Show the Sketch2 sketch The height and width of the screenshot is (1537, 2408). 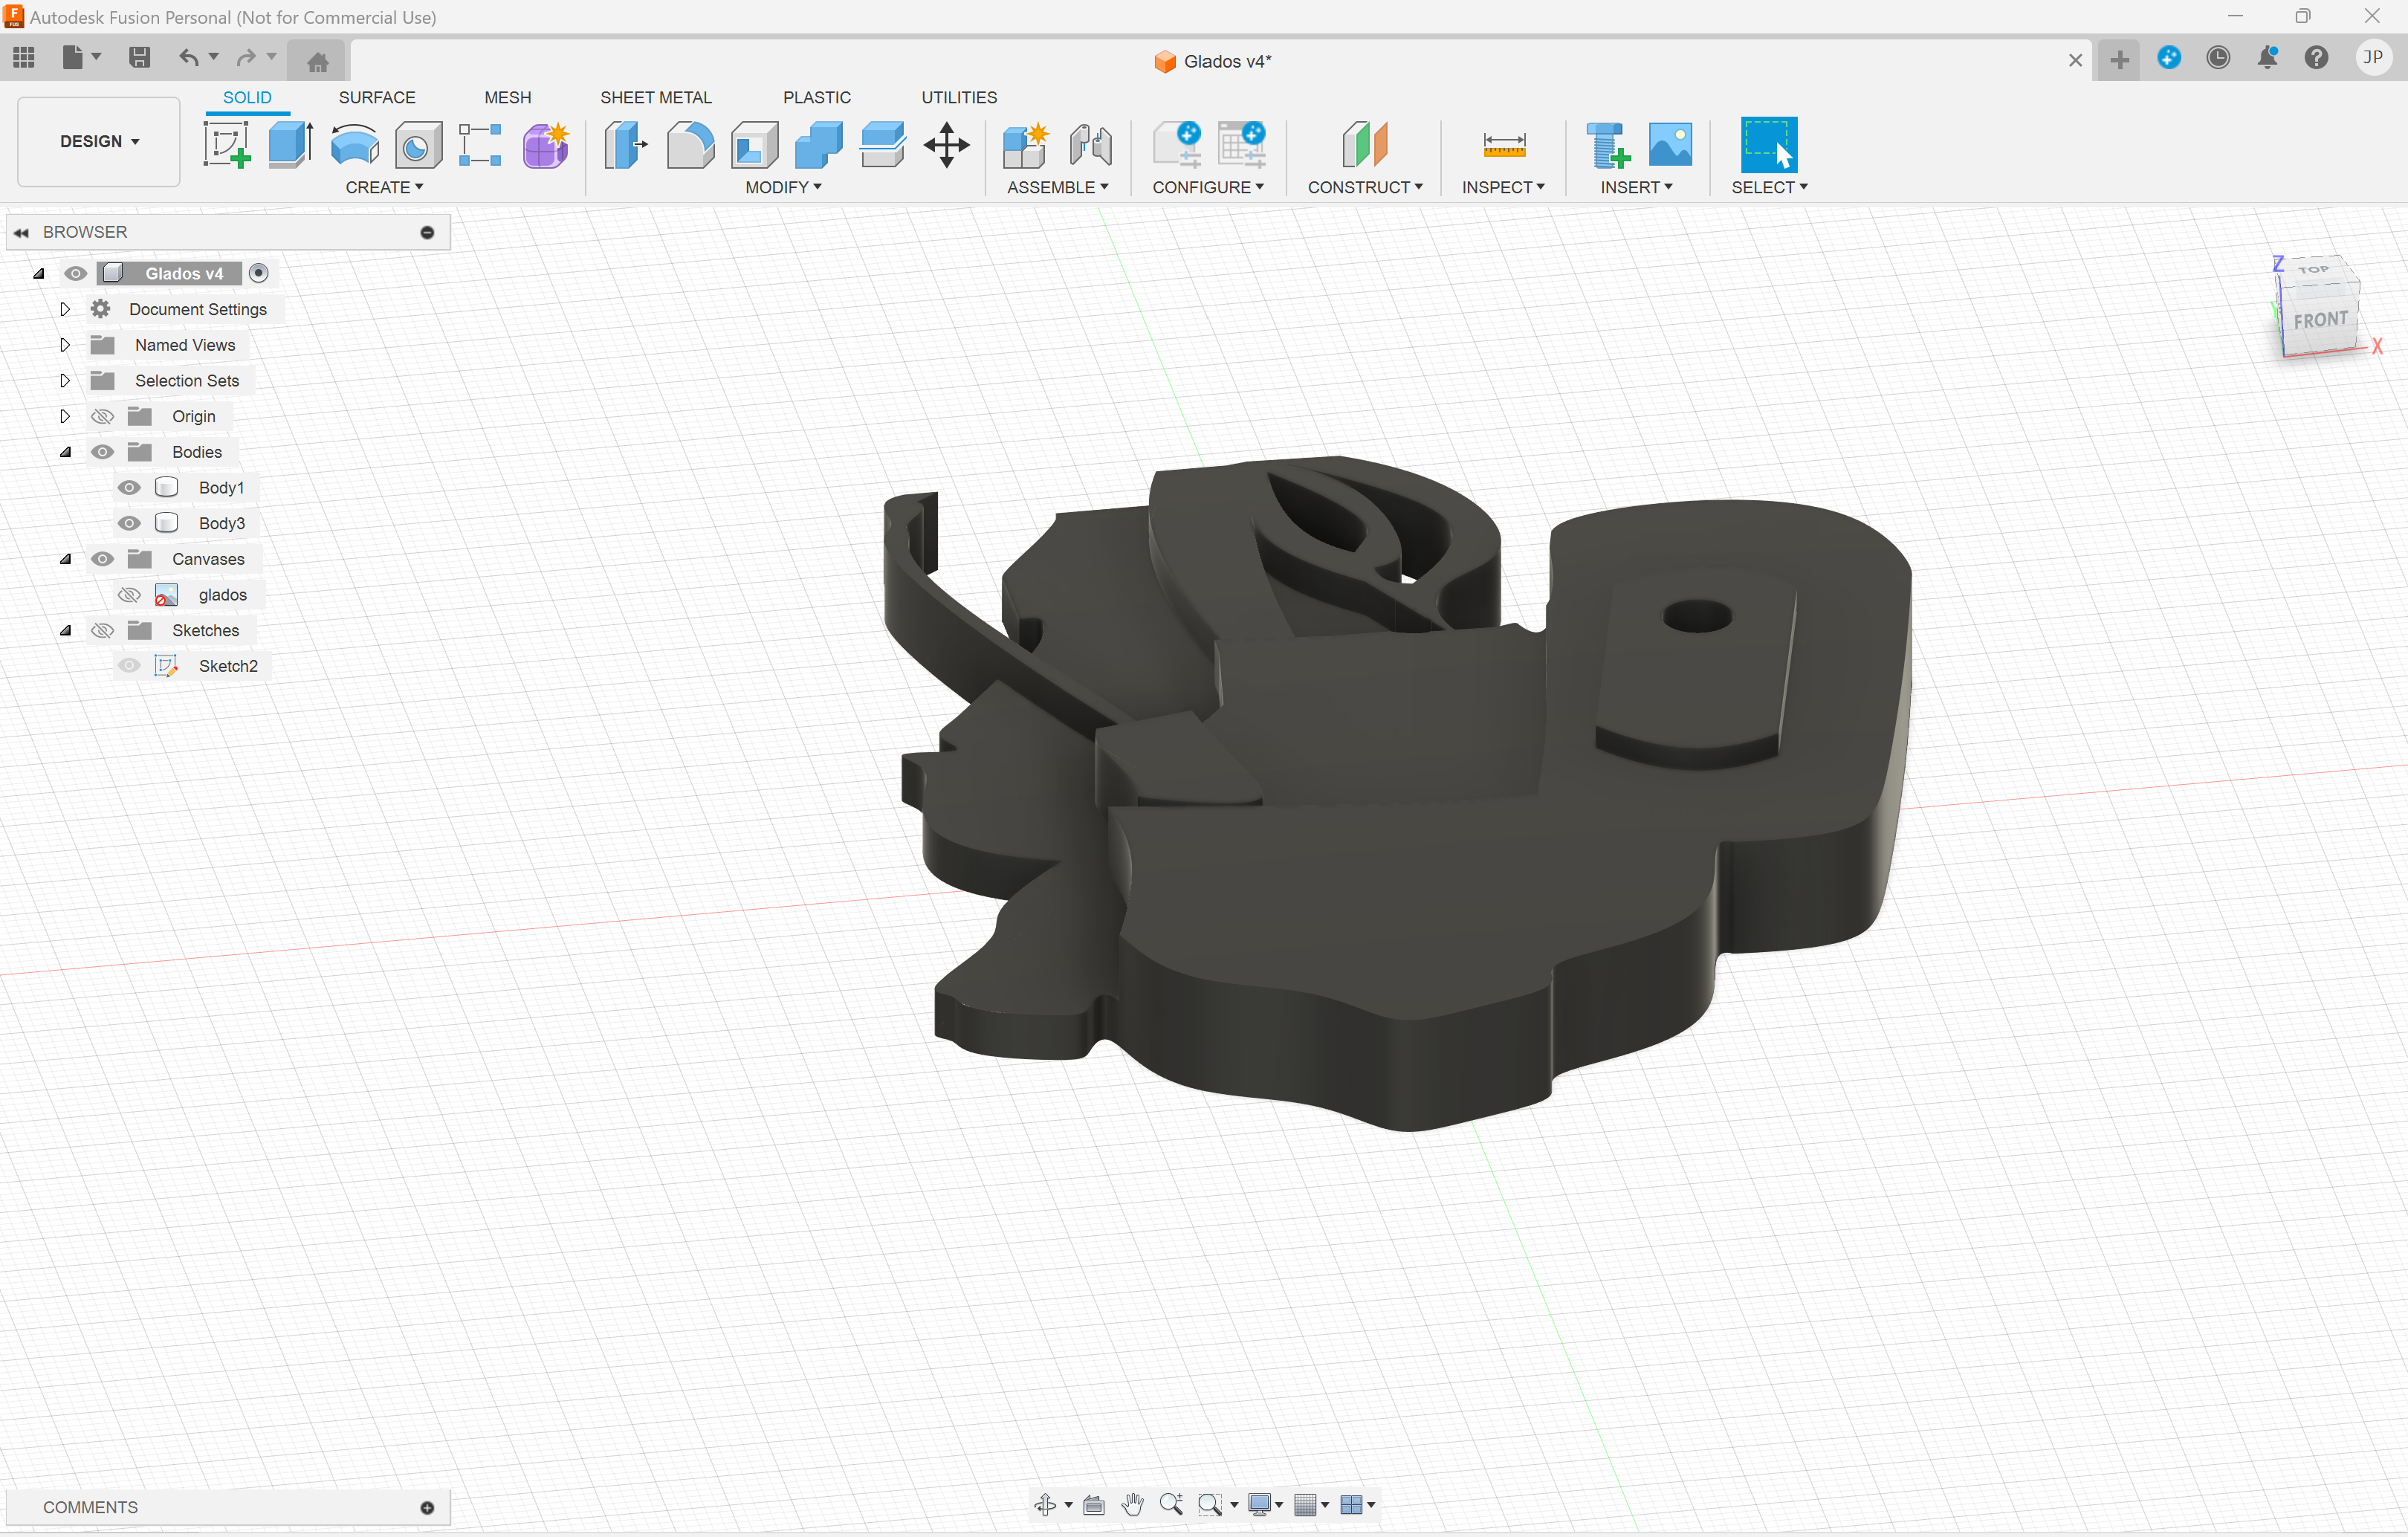[x=129, y=666]
